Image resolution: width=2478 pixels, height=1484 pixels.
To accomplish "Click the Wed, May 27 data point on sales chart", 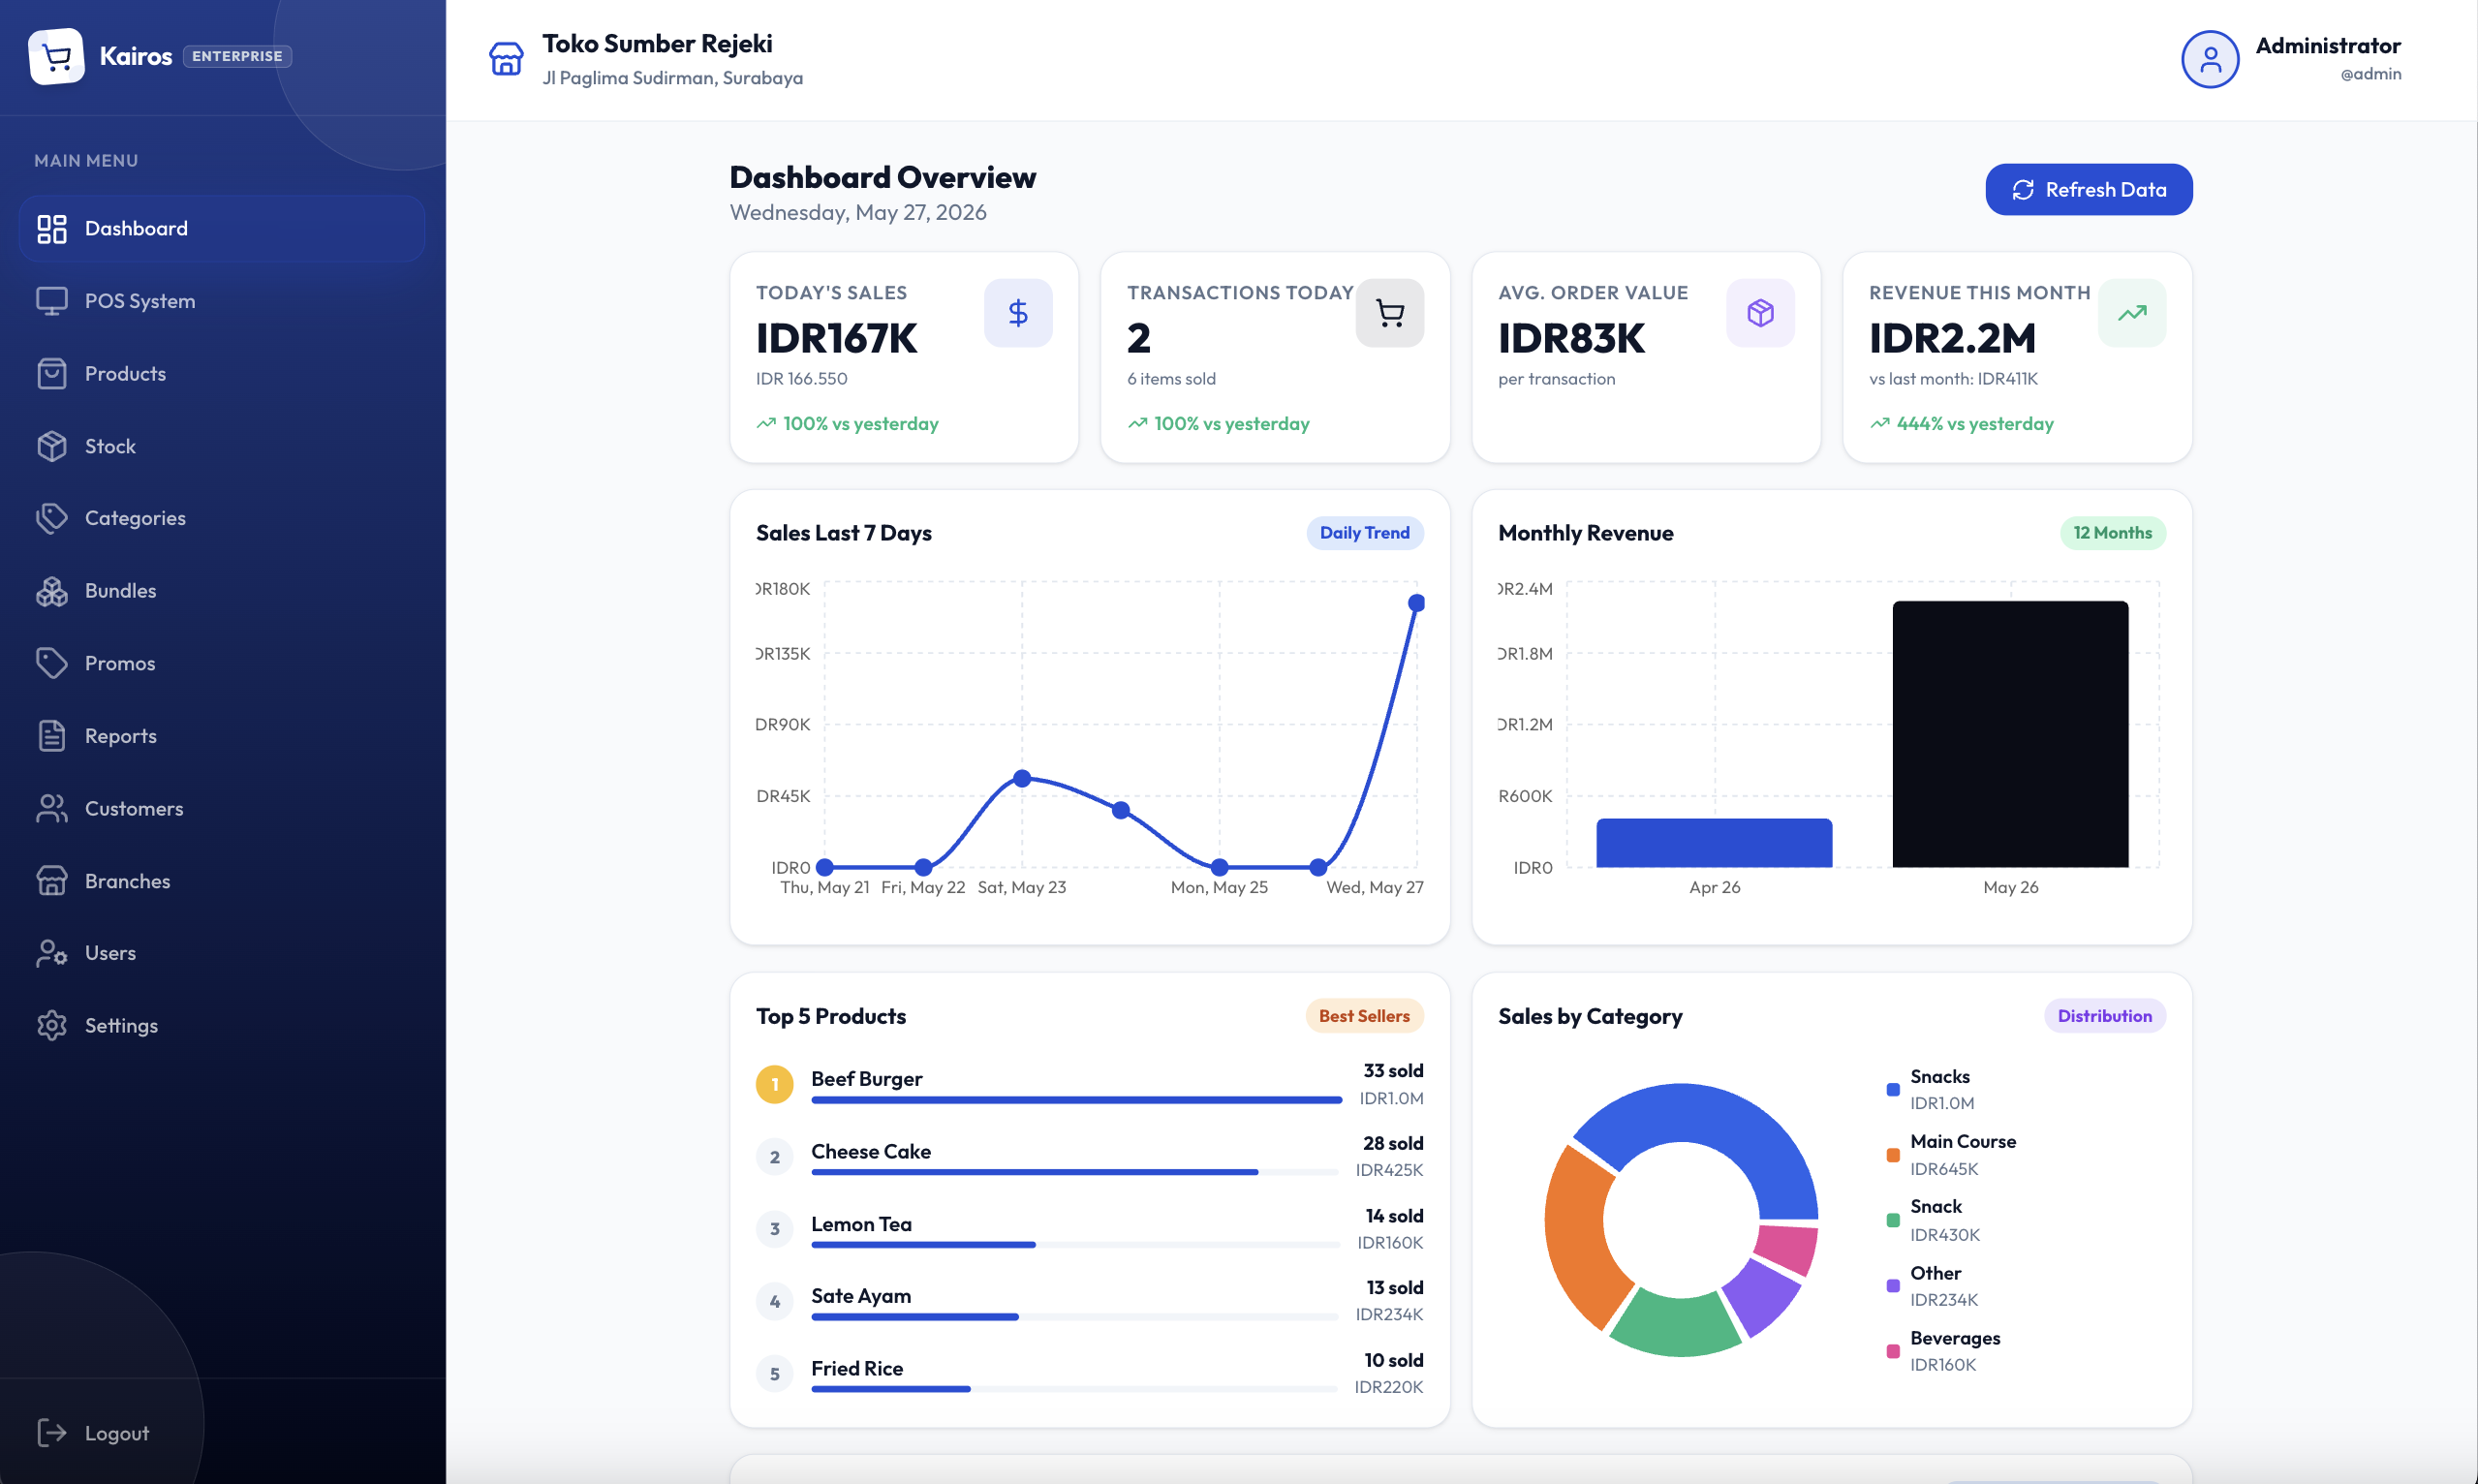I will point(1416,603).
